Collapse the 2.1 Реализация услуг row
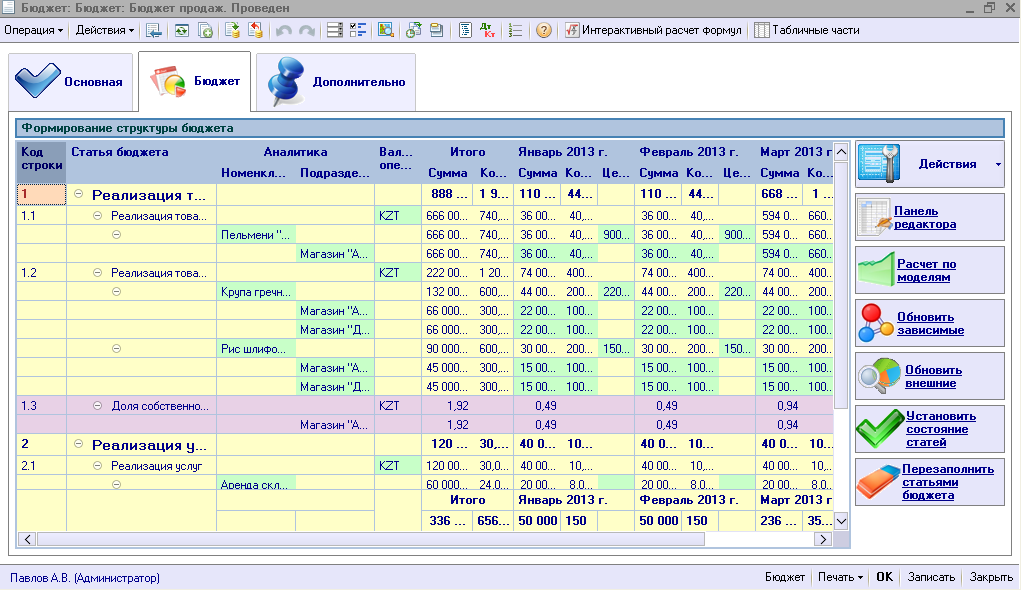Image resolution: width=1021 pixels, height=591 pixels. (98, 466)
